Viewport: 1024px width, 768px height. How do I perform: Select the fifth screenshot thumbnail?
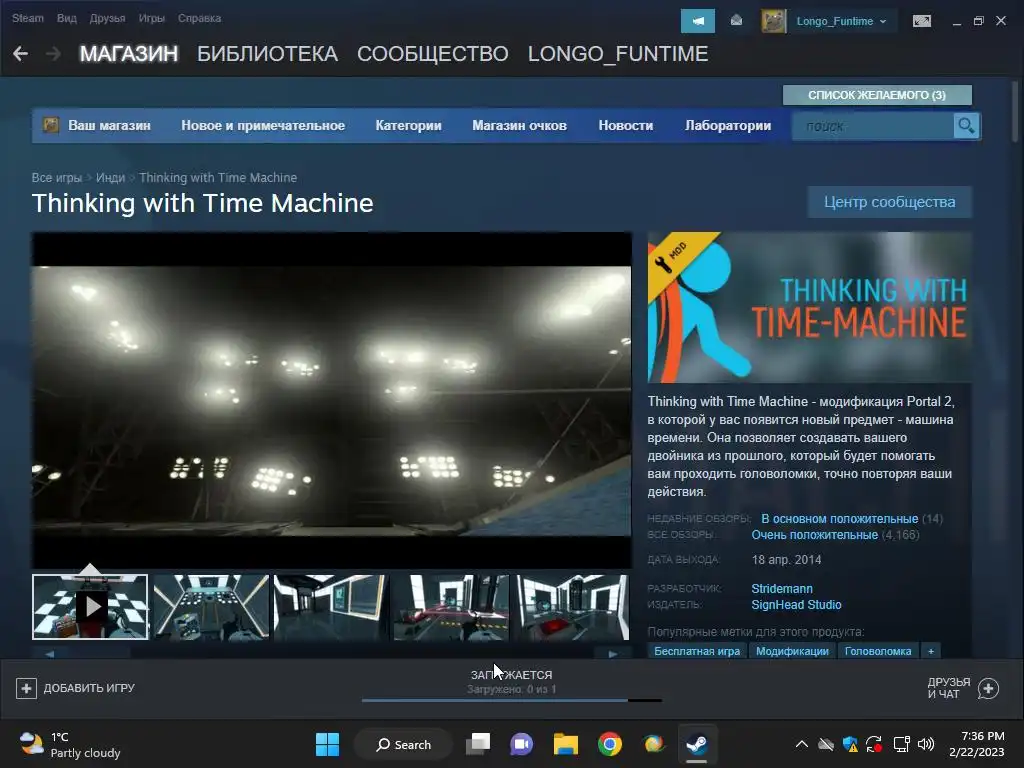point(572,607)
